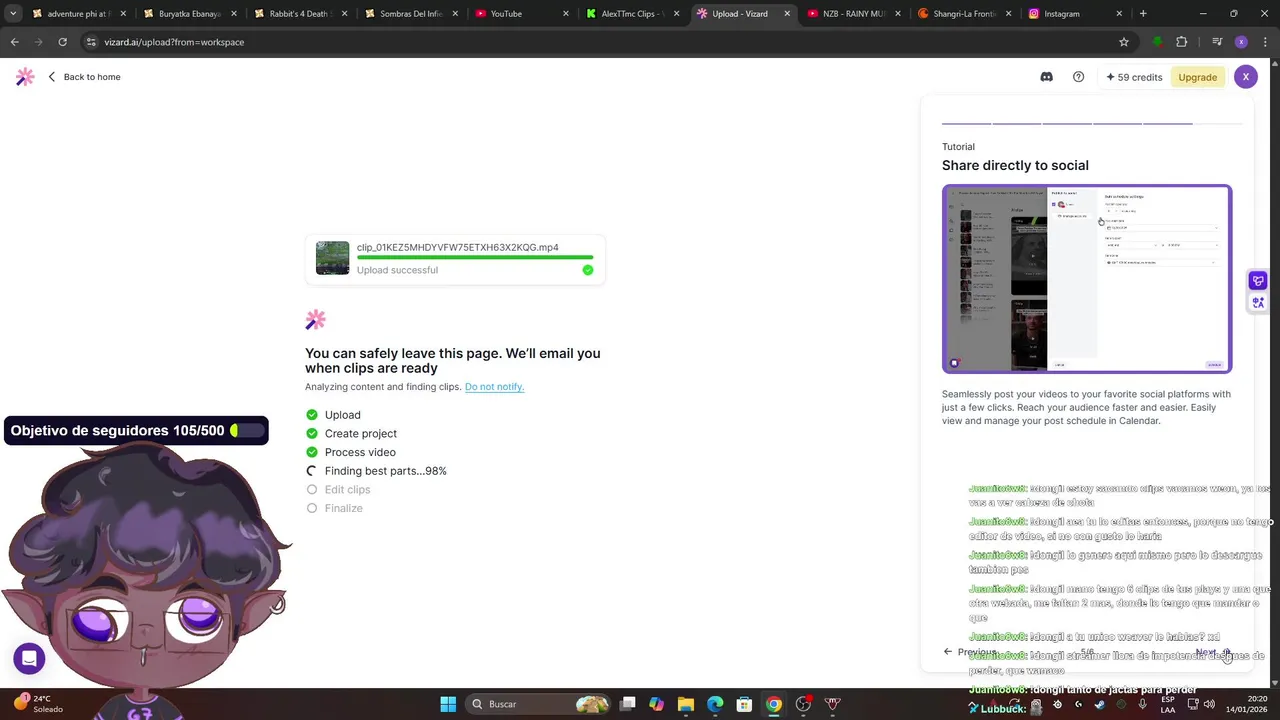Open Microsoft Store from the taskbar
Viewport: 1280px width, 720px height.
(x=744, y=704)
